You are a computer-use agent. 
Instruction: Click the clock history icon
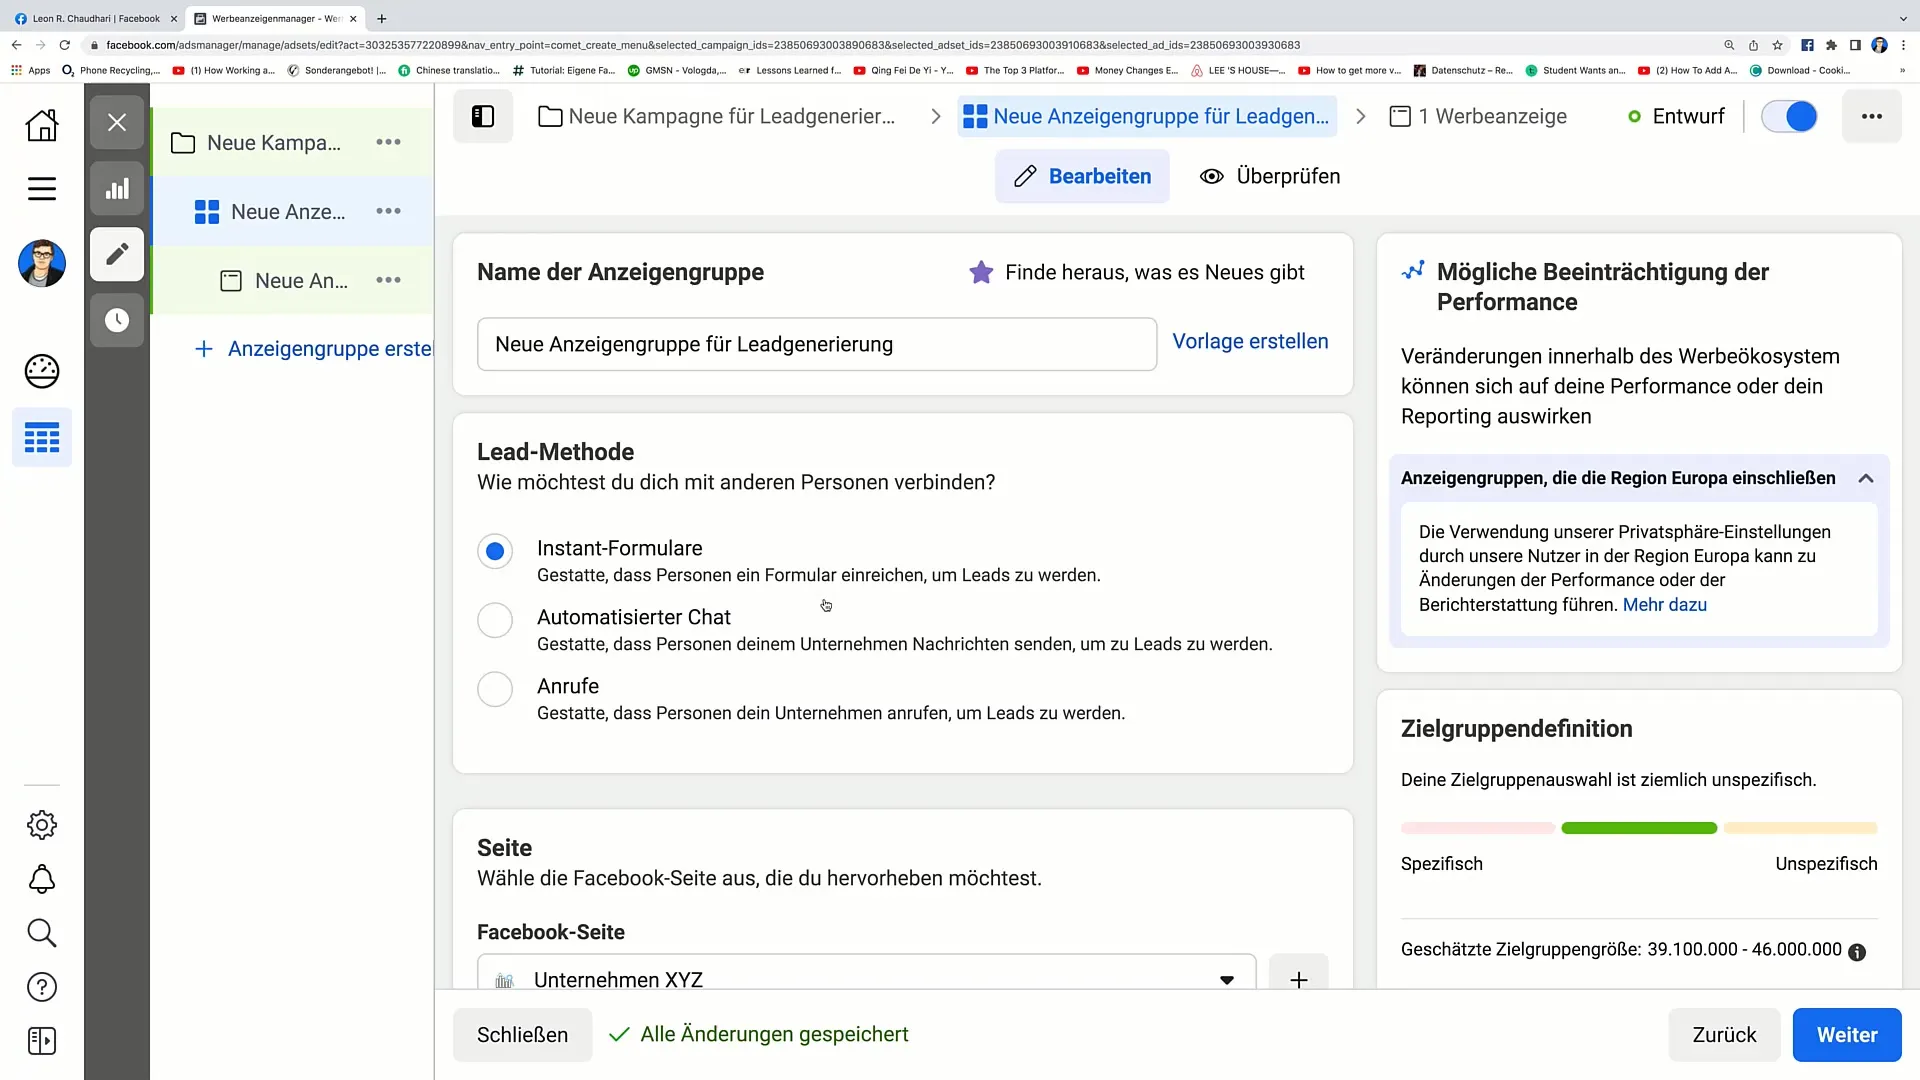pos(117,320)
